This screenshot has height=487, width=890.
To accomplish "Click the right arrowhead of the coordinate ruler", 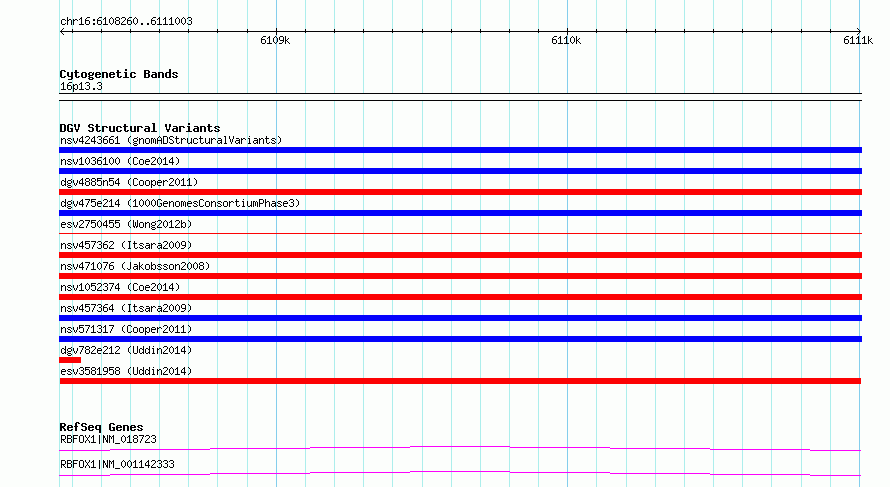I will 859,31.
